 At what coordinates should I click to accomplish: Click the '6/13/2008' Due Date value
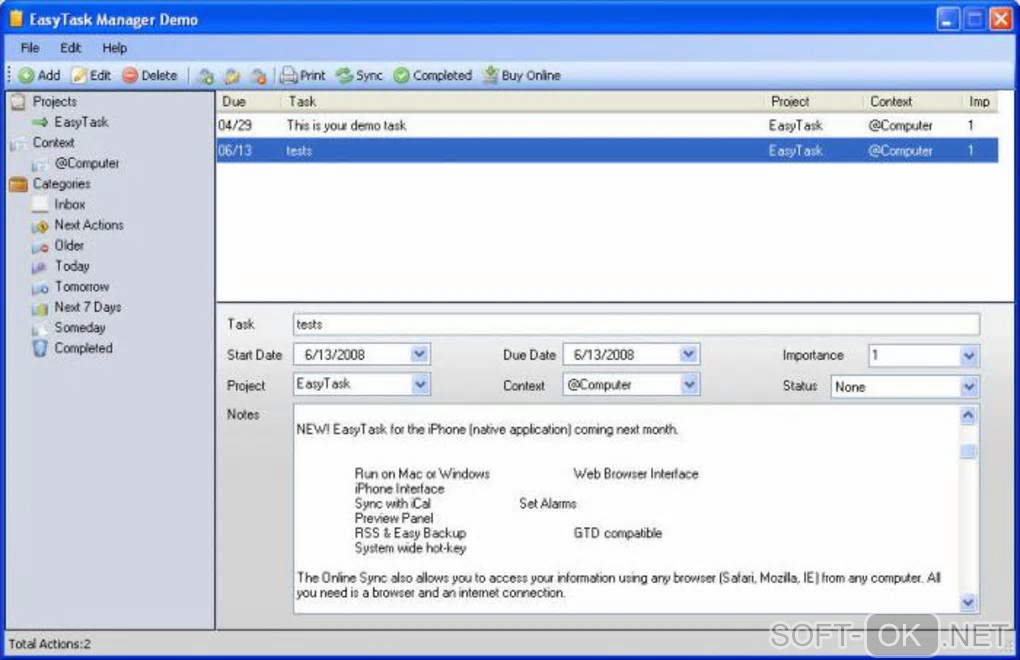pos(604,354)
